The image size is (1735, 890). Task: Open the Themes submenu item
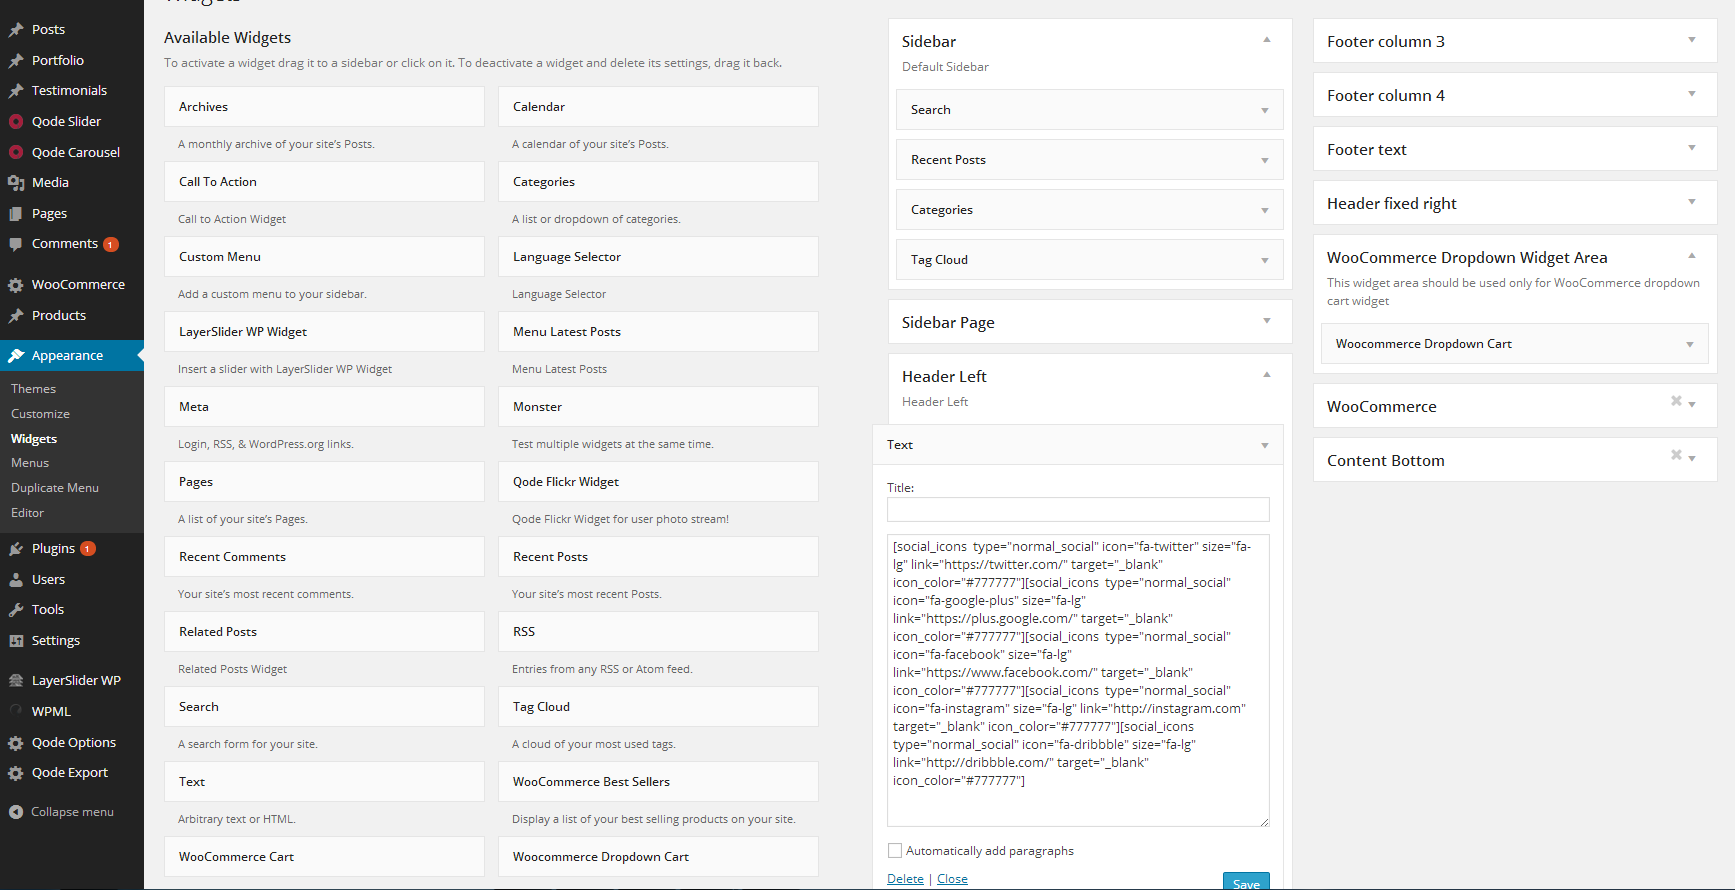pos(33,389)
